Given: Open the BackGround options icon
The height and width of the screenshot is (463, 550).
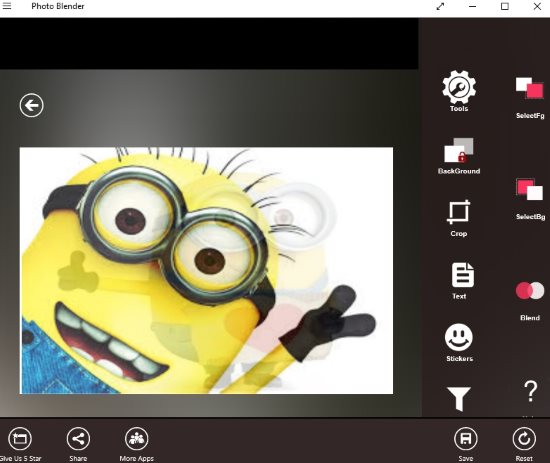Looking at the screenshot, I should pyautogui.click(x=459, y=150).
